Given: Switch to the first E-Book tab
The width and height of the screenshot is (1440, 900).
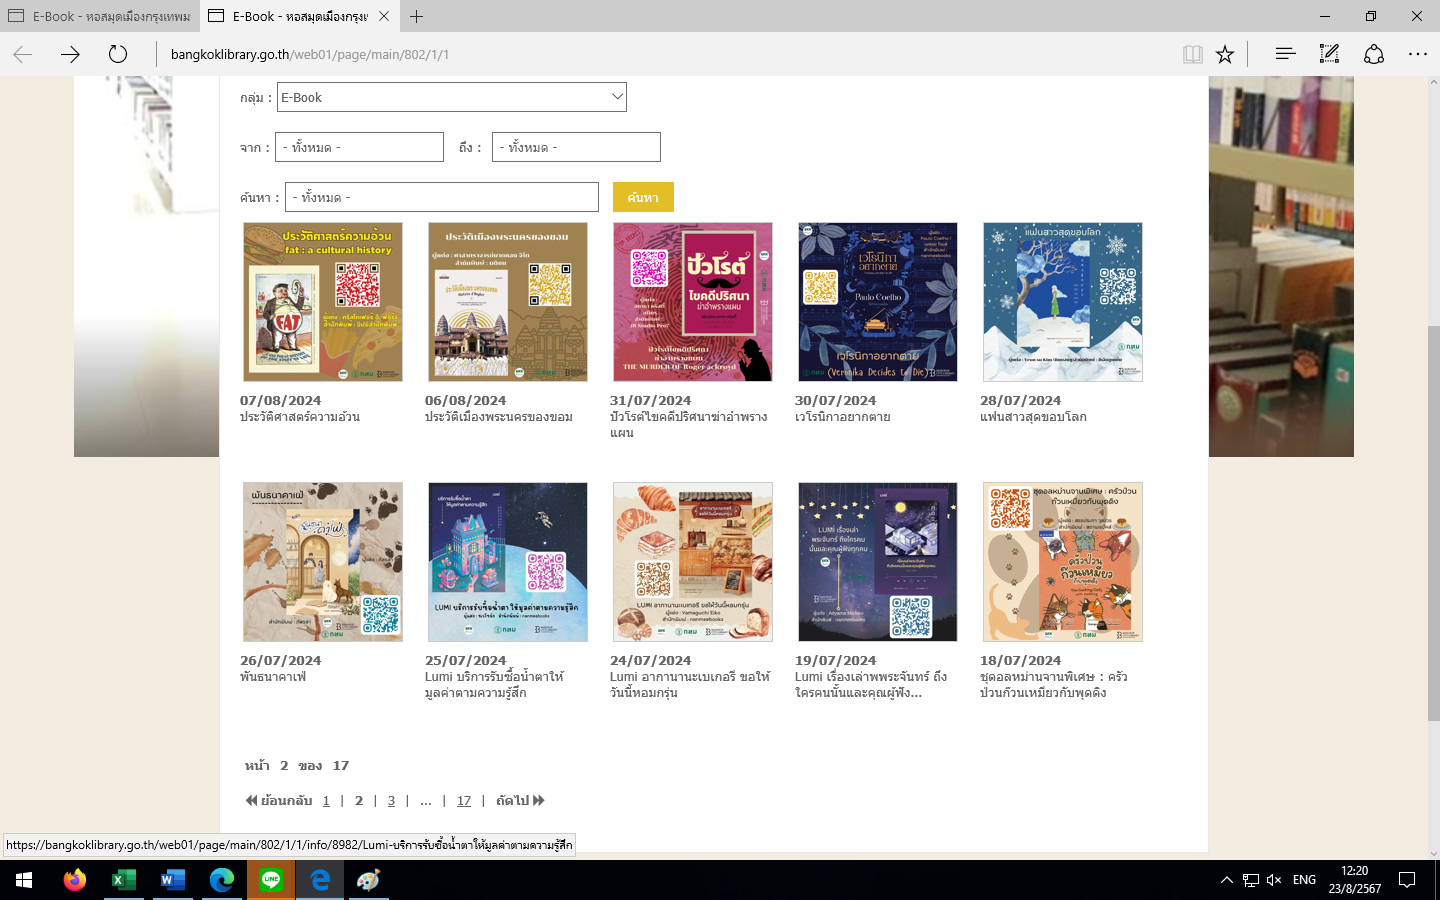Looking at the screenshot, I should [100, 16].
